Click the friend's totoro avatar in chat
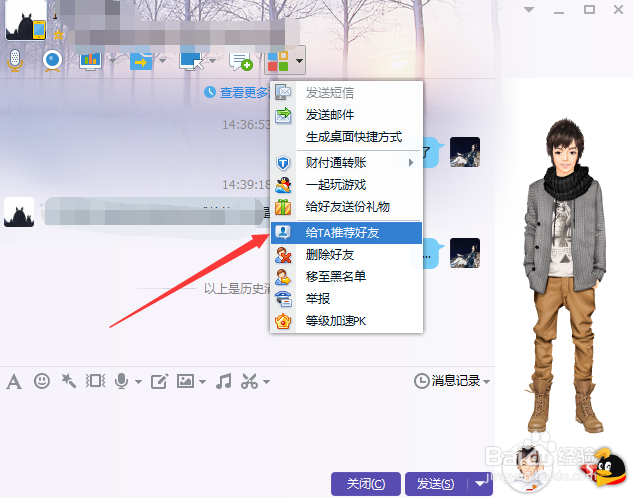Screen dimensions: 633x498 click(x=19, y=212)
